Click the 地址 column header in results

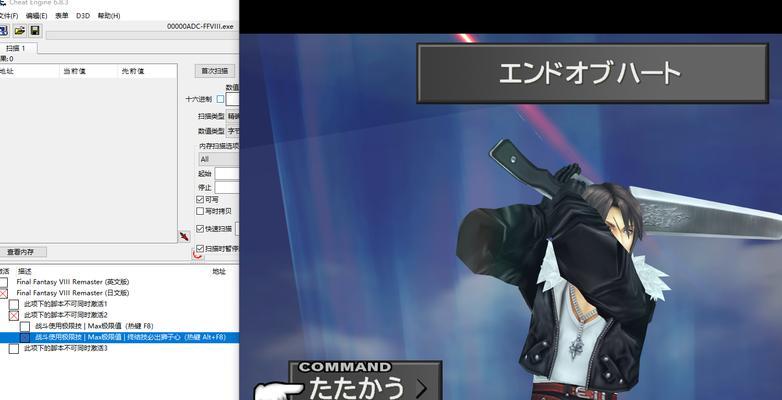click(29, 71)
